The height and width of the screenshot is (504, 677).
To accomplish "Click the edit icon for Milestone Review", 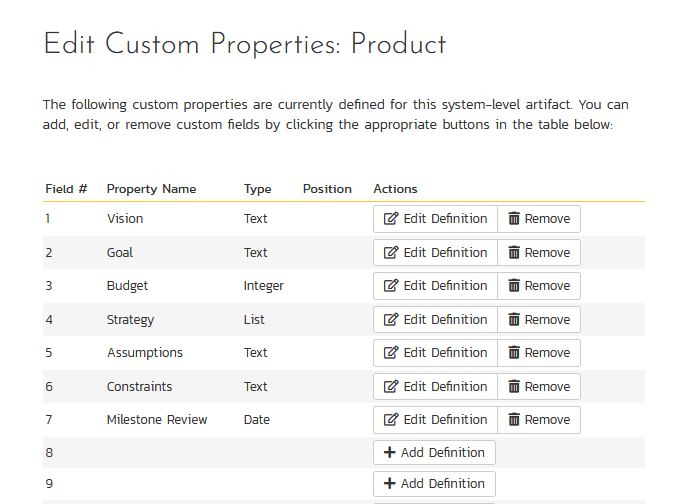I will click(x=391, y=420).
